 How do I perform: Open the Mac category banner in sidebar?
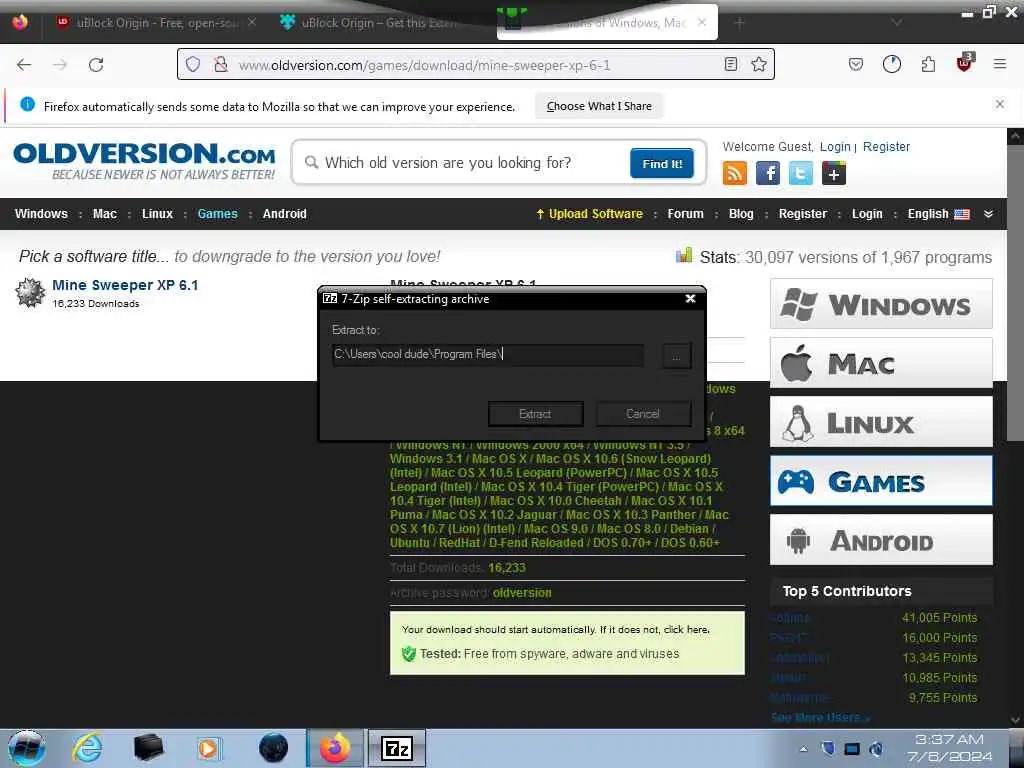(x=881, y=363)
